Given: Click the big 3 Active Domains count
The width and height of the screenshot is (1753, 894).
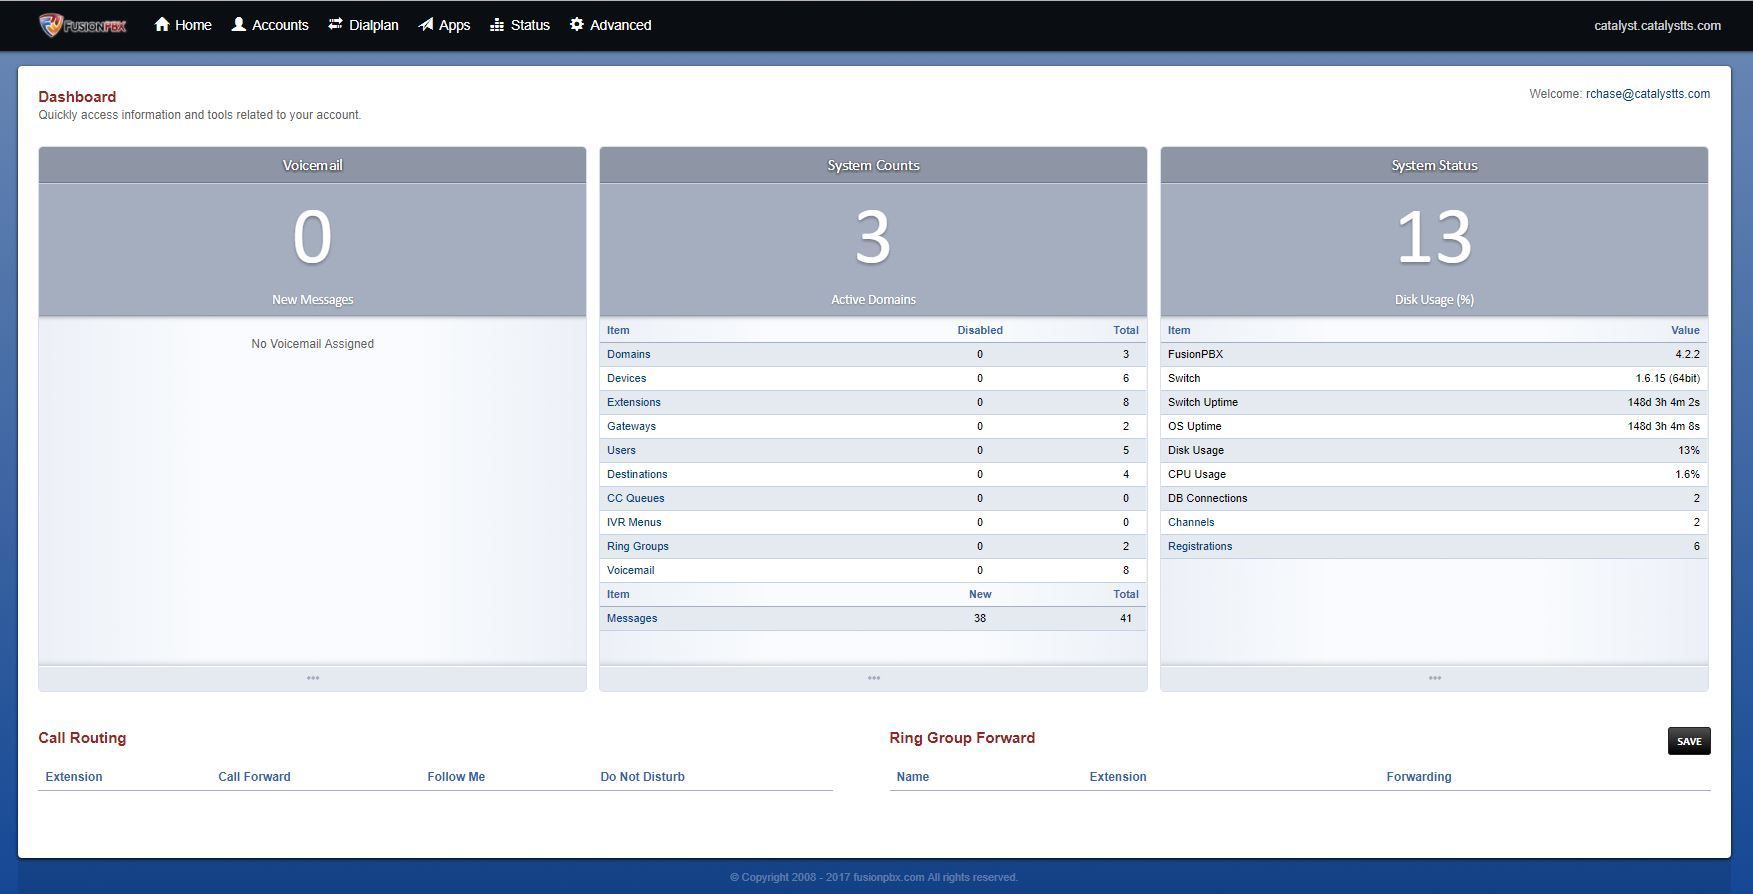Looking at the screenshot, I should click(x=873, y=238).
